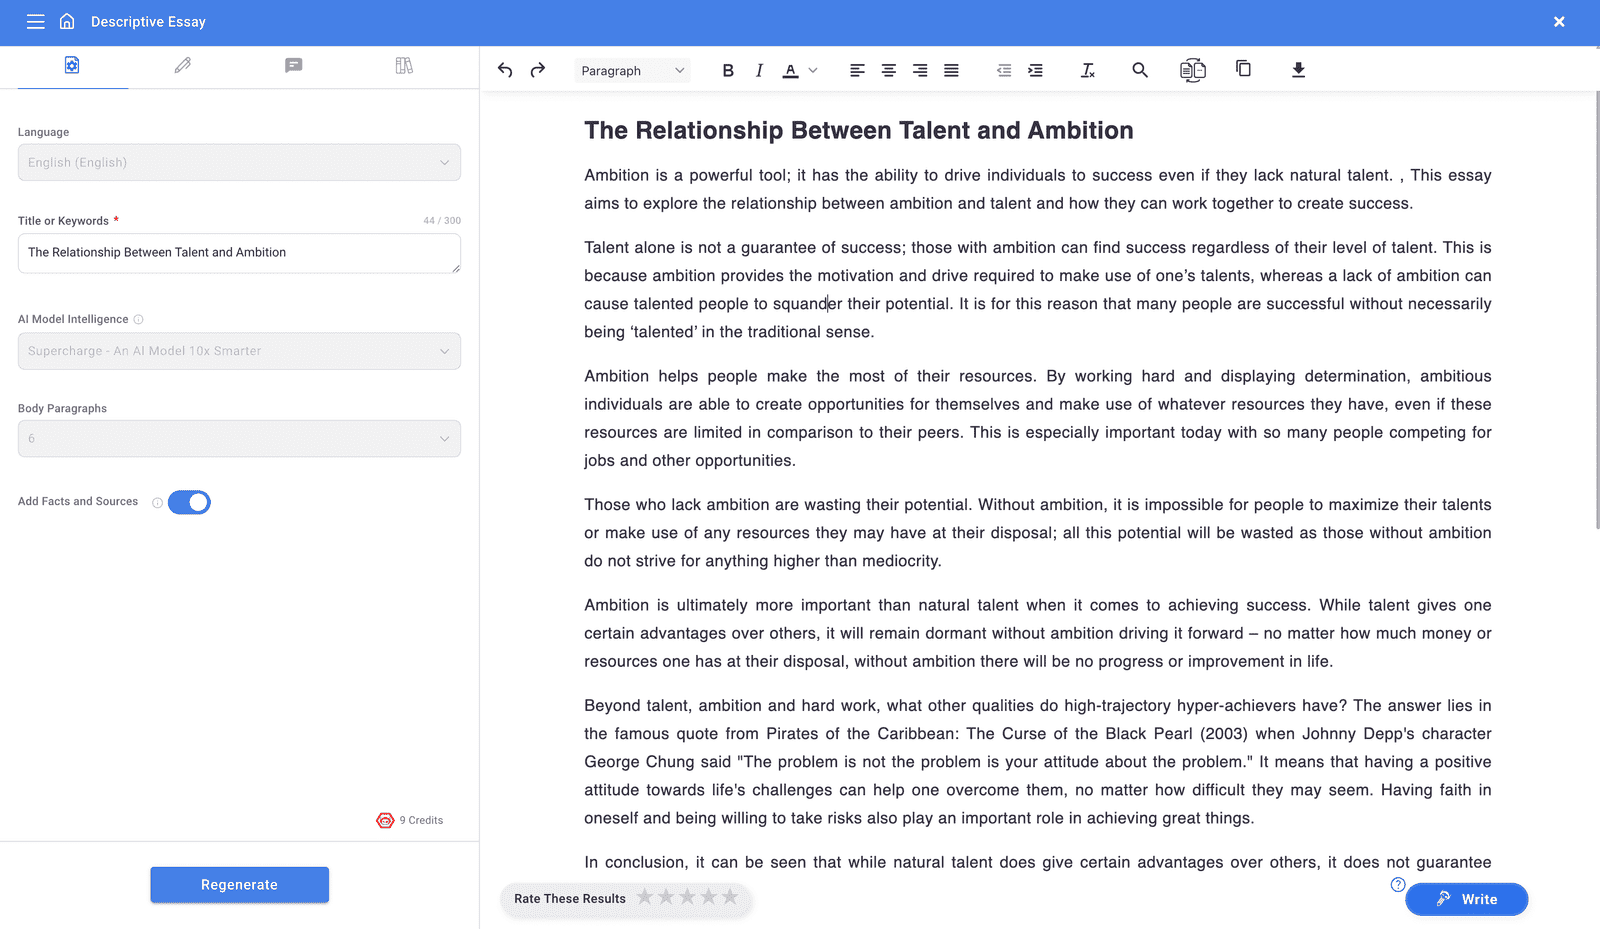Open the Body Paragraphs dropdown

click(239, 439)
